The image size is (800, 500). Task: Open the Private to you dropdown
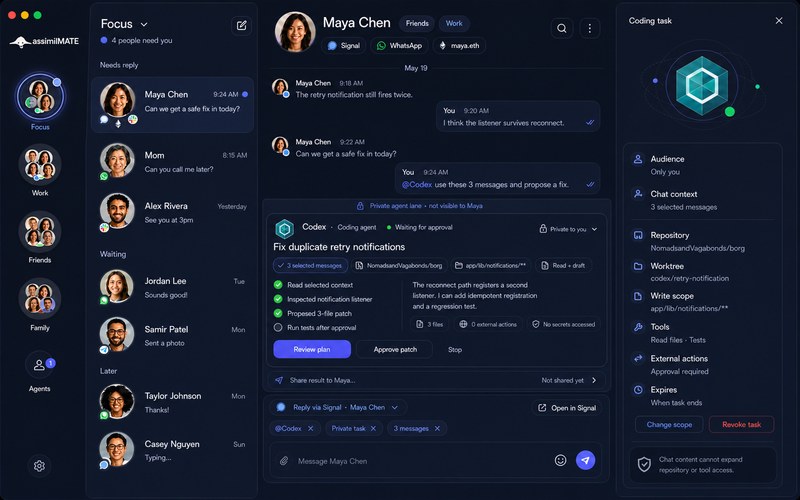[568, 229]
